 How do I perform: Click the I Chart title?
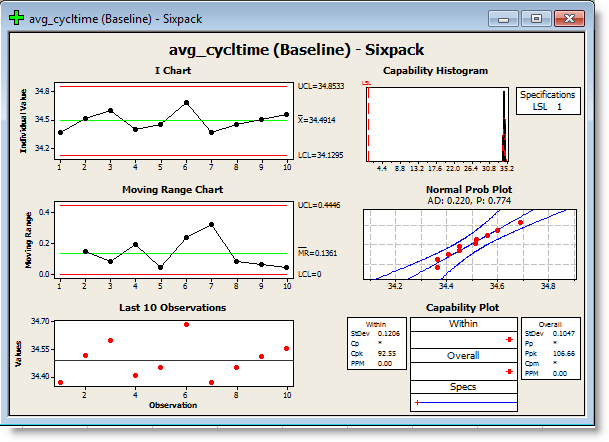tap(173, 71)
